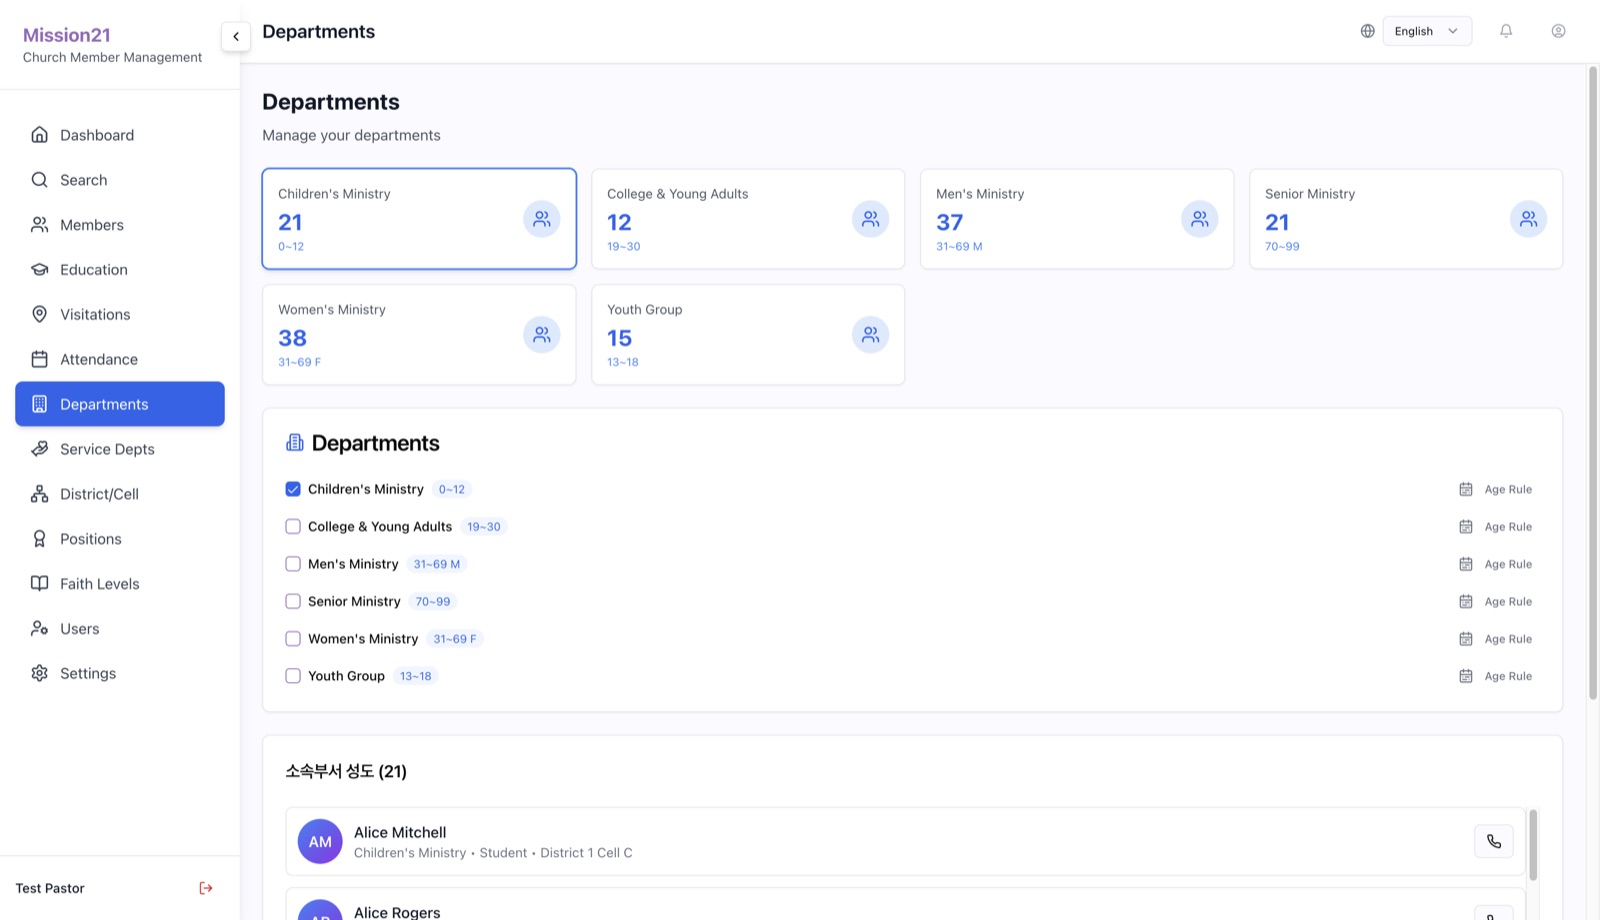Screen dimensions: 1600x920
Task: Click people icon on Senior Ministry card
Action: [1529, 219]
